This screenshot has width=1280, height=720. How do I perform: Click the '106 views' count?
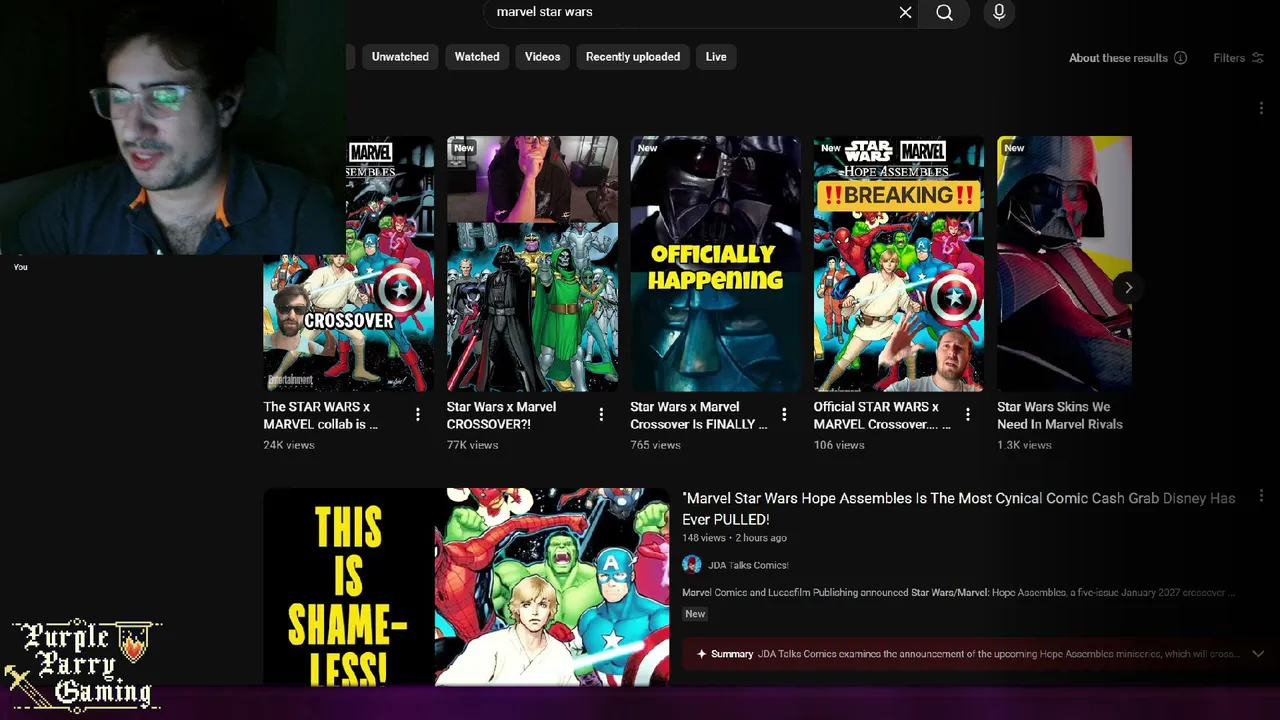pos(839,445)
